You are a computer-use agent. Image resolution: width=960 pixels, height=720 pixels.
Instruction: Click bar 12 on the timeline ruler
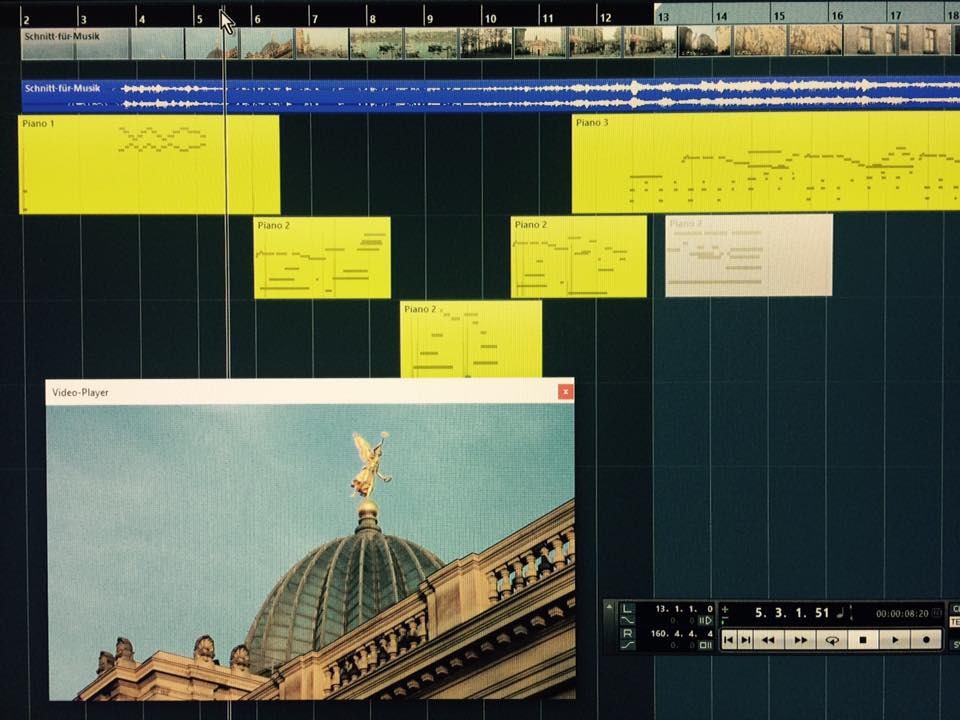606,18
